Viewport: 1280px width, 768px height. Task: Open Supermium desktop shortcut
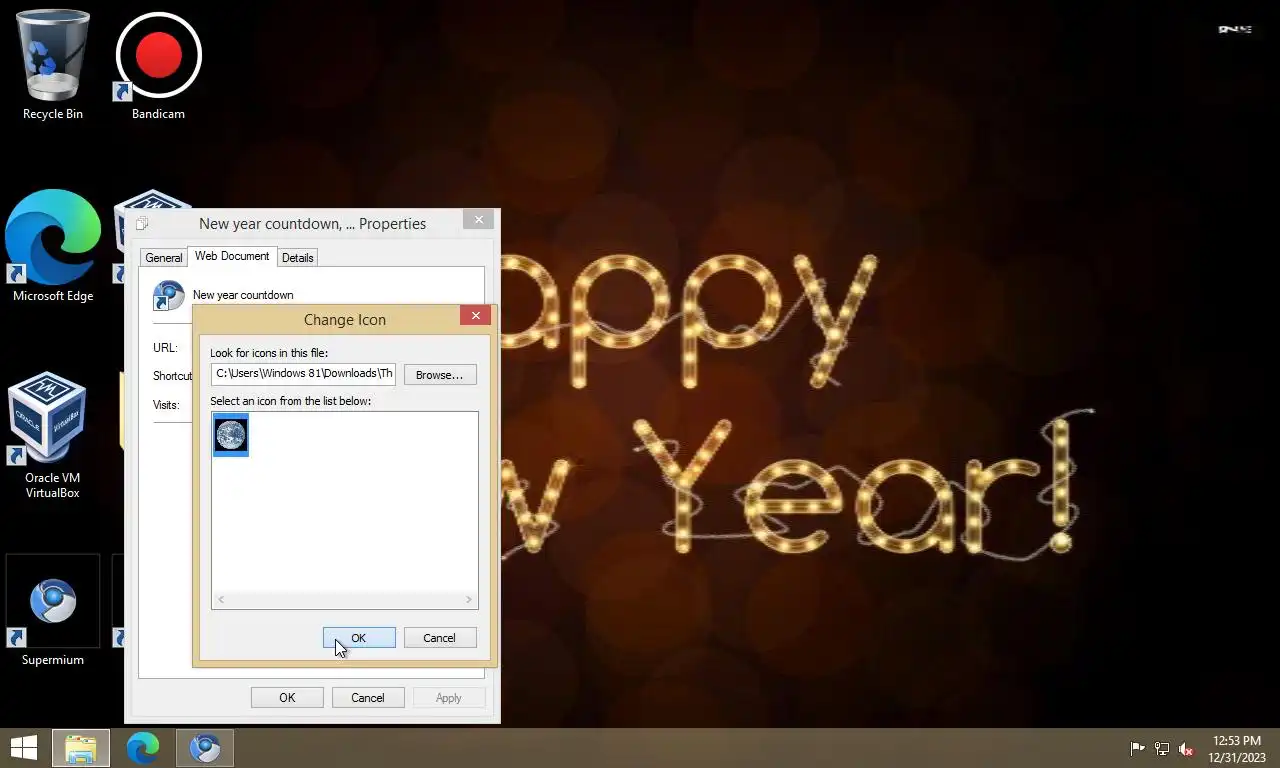[52, 612]
